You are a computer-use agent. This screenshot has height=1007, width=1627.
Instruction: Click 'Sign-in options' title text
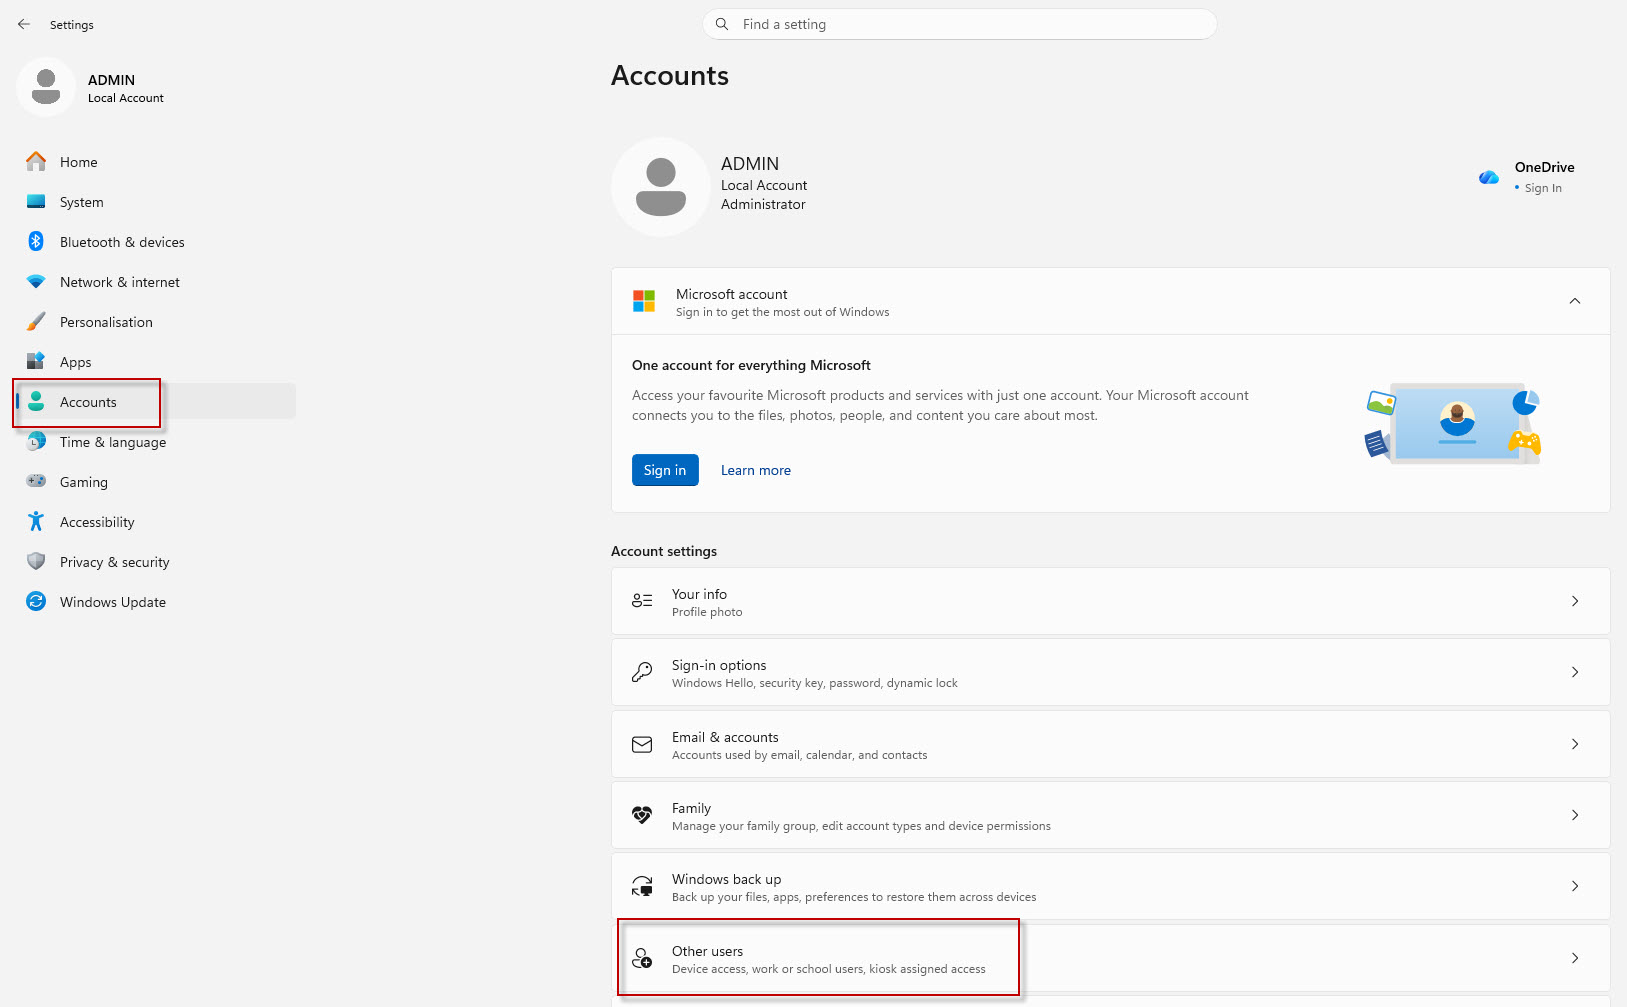pos(719,665)
